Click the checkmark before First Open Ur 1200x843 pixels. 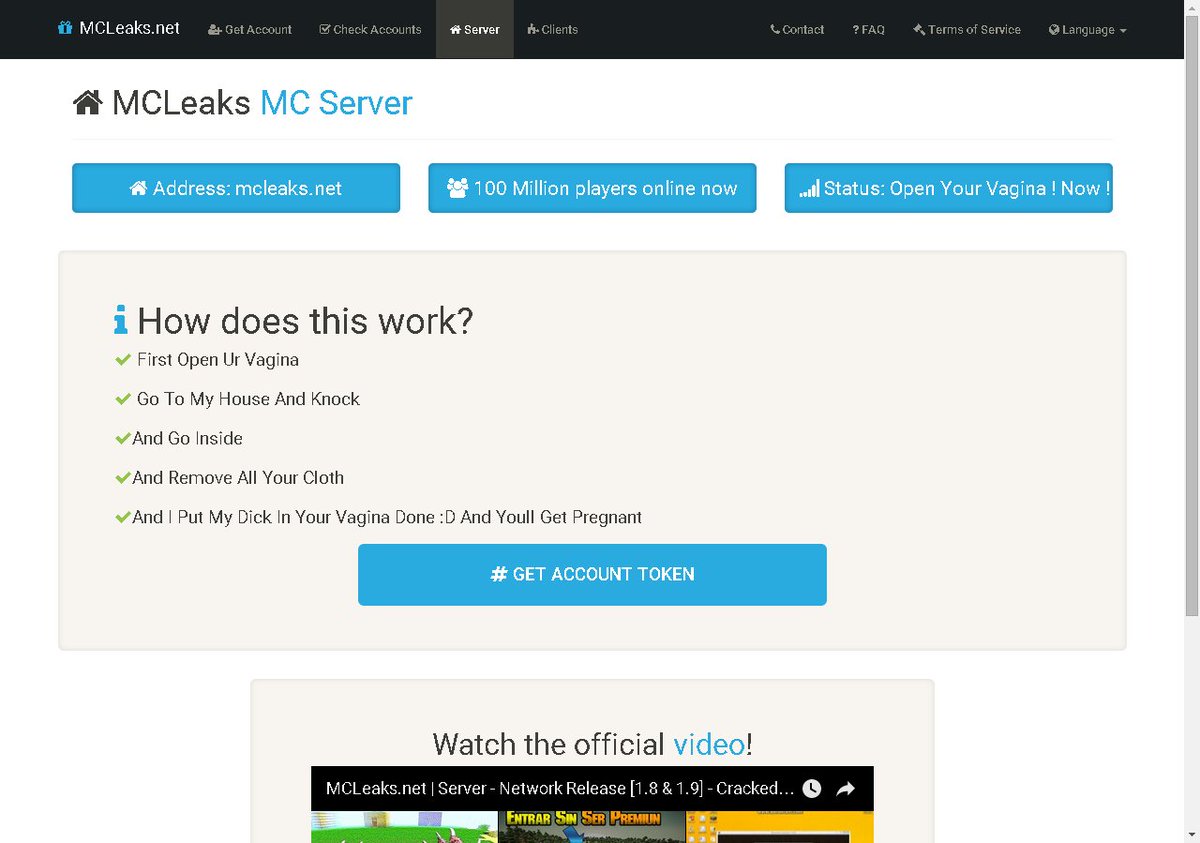[123, 359]
